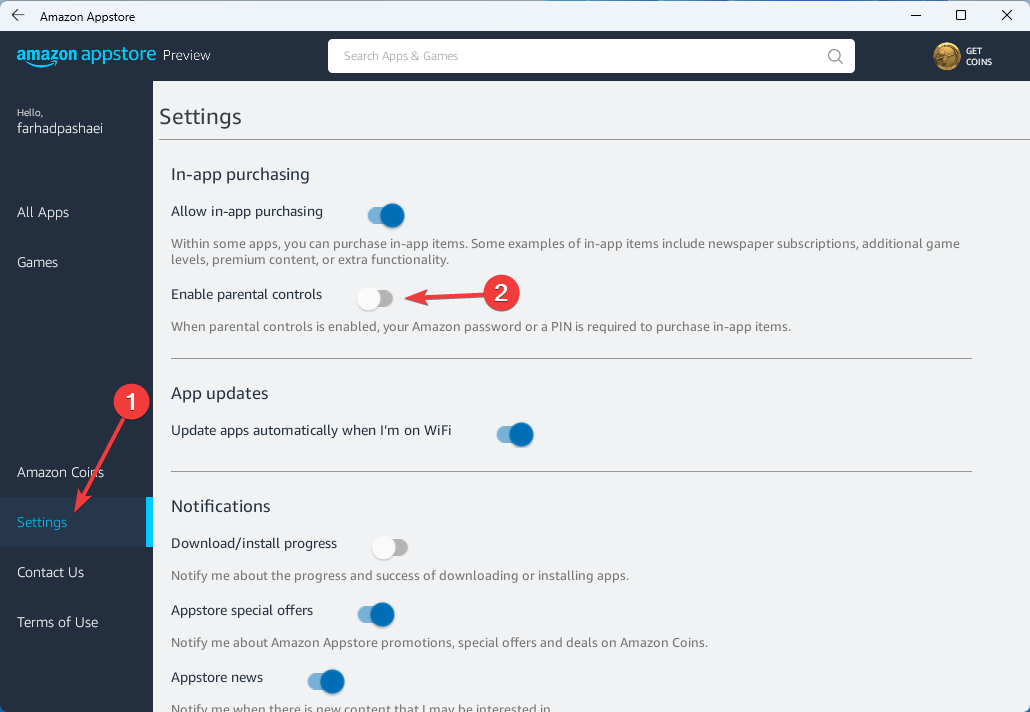Click the Settings page heading

pos(200,117)
